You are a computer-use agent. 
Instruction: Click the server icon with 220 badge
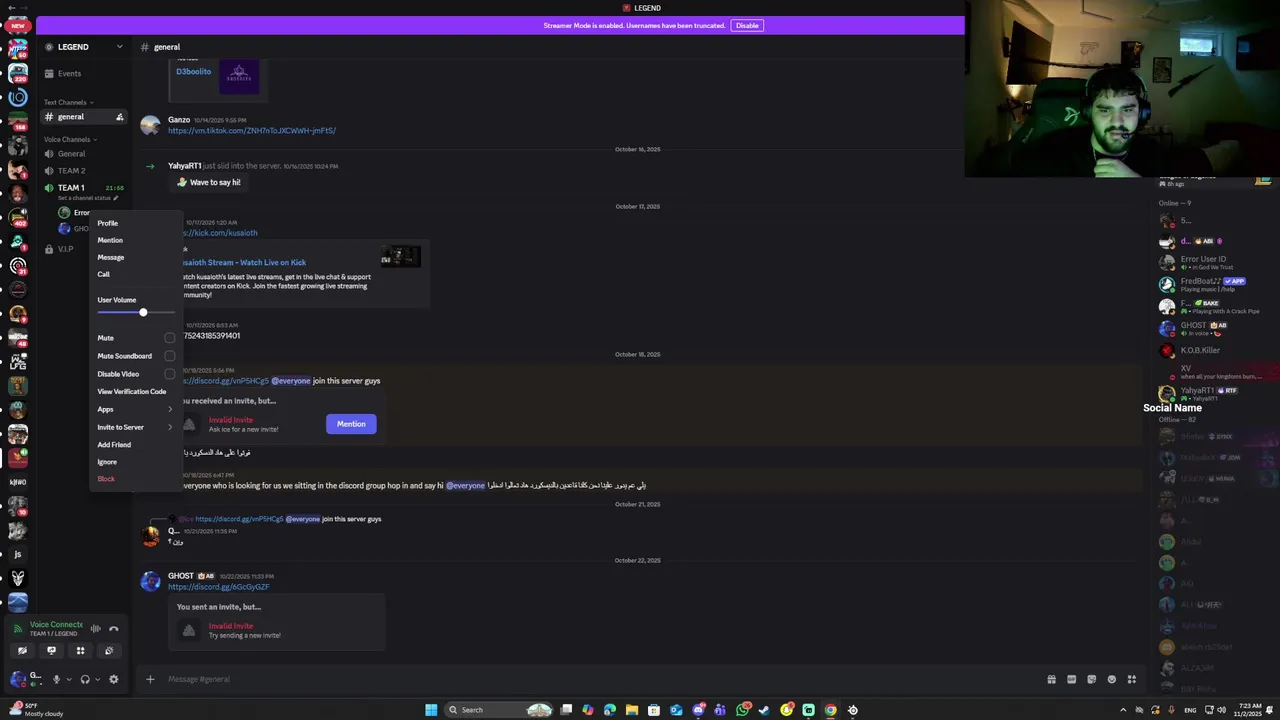click(x=18, y=73)
